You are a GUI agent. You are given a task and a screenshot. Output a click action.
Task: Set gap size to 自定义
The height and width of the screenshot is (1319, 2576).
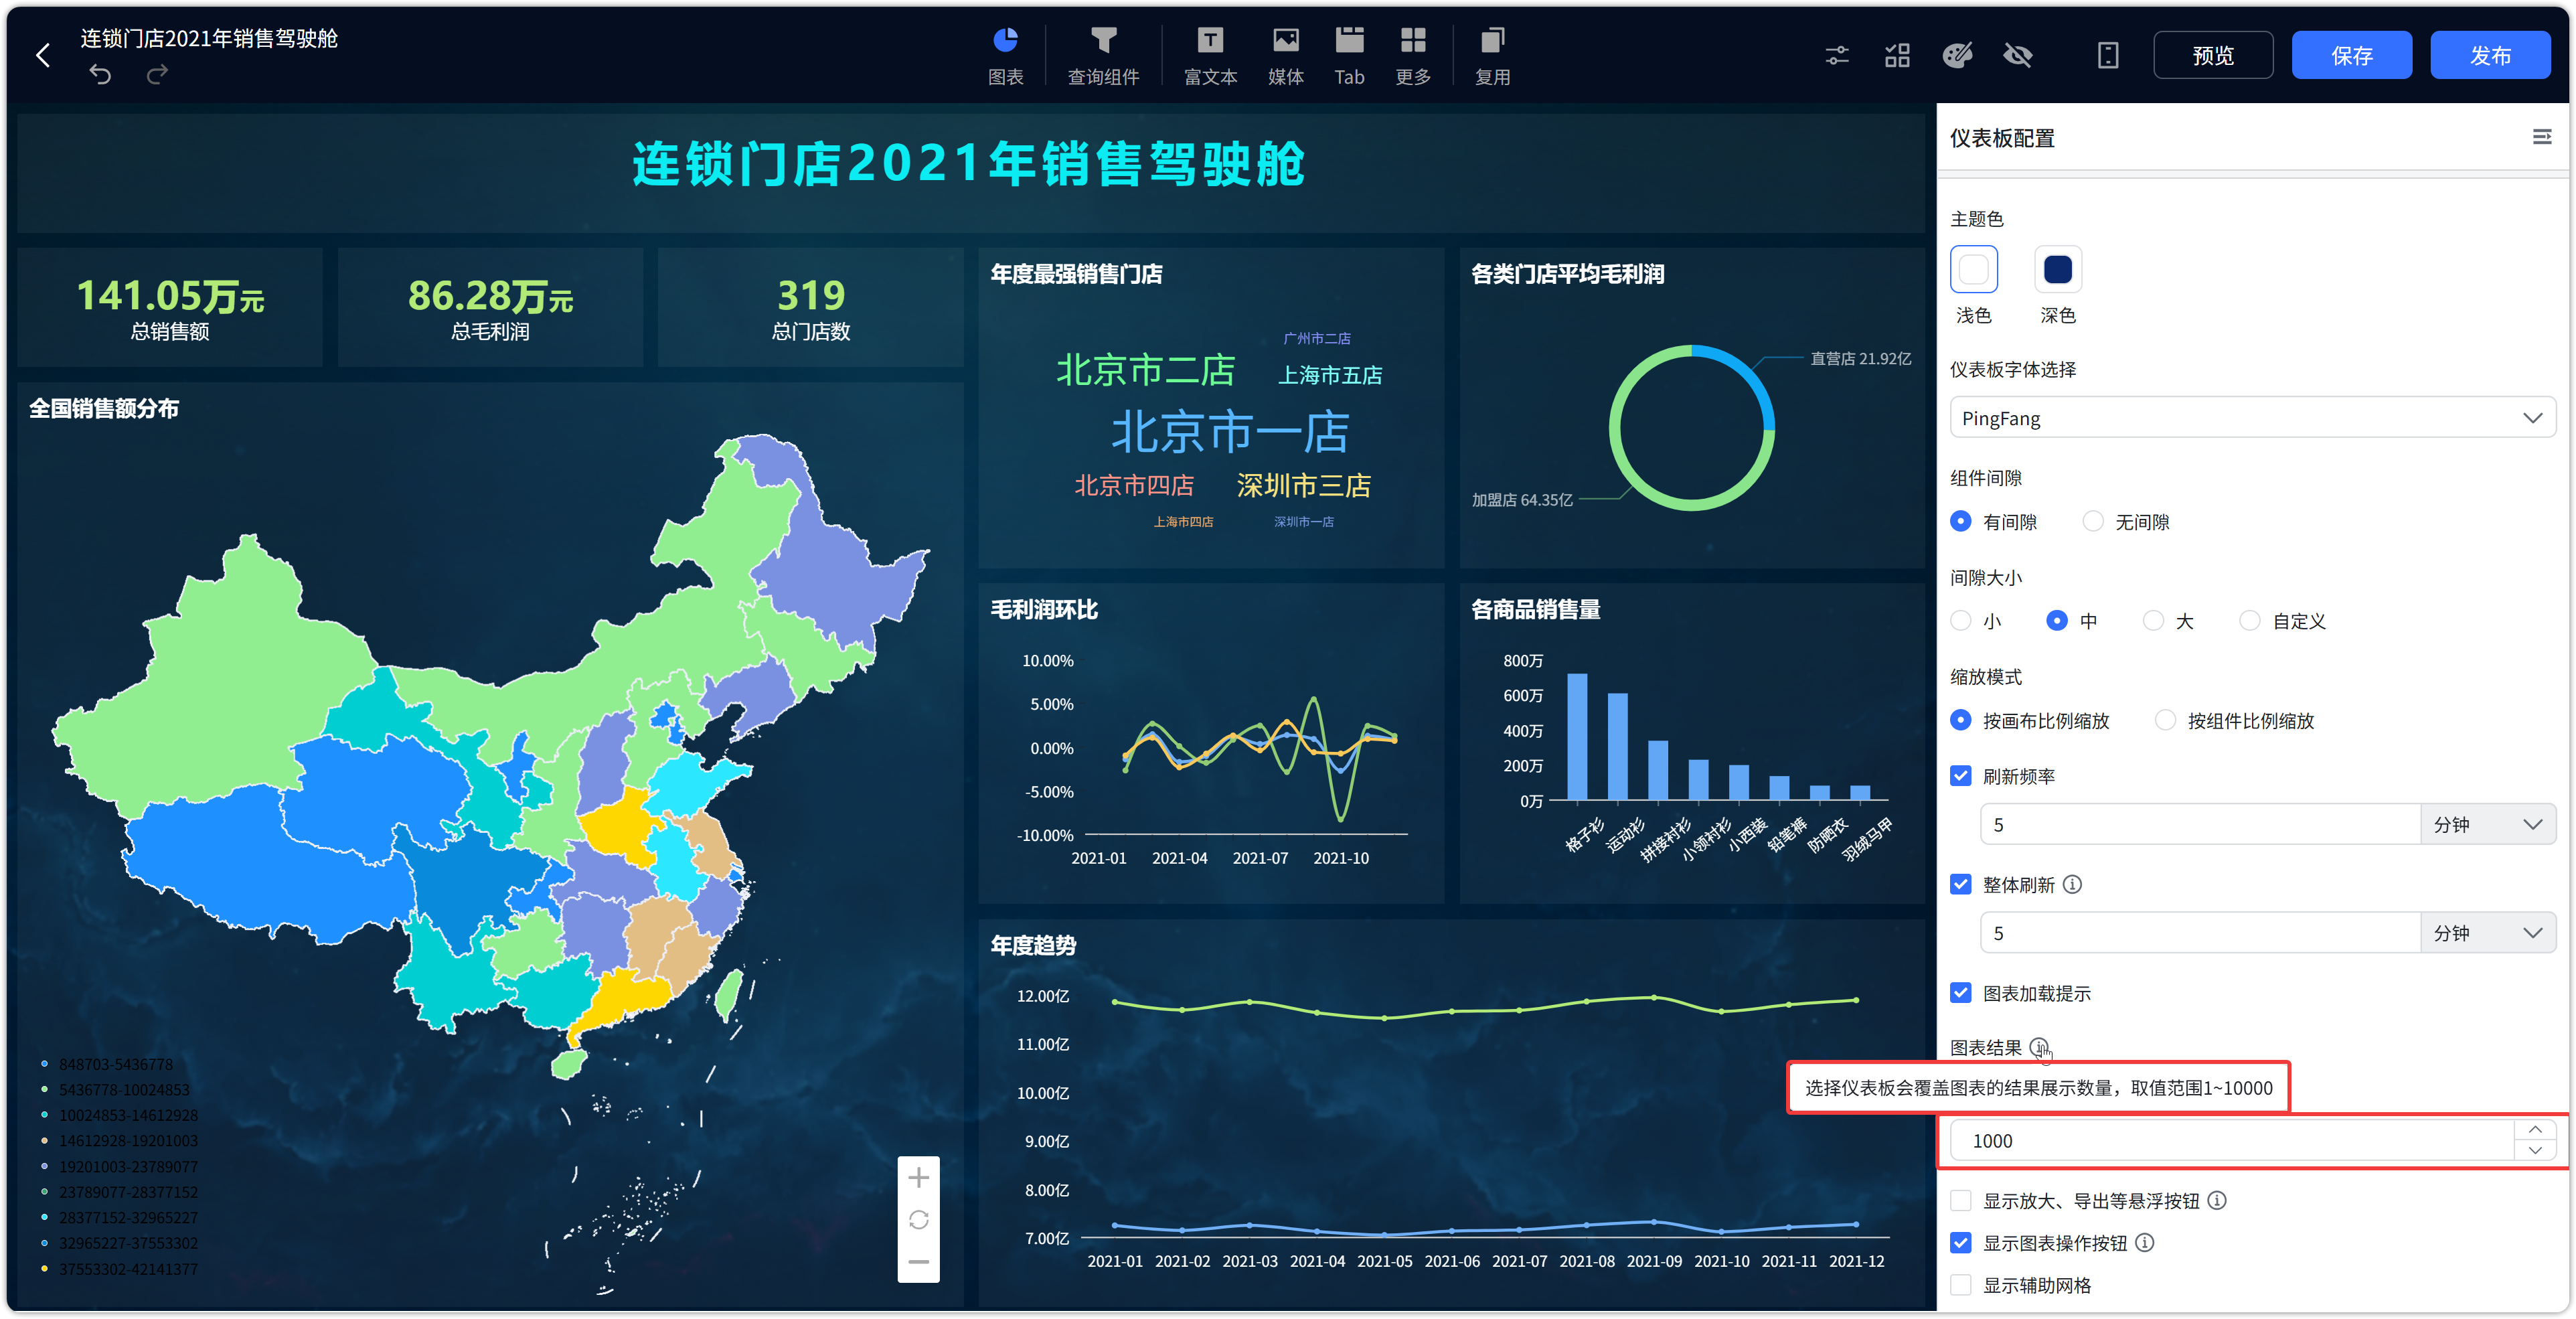2249,620
